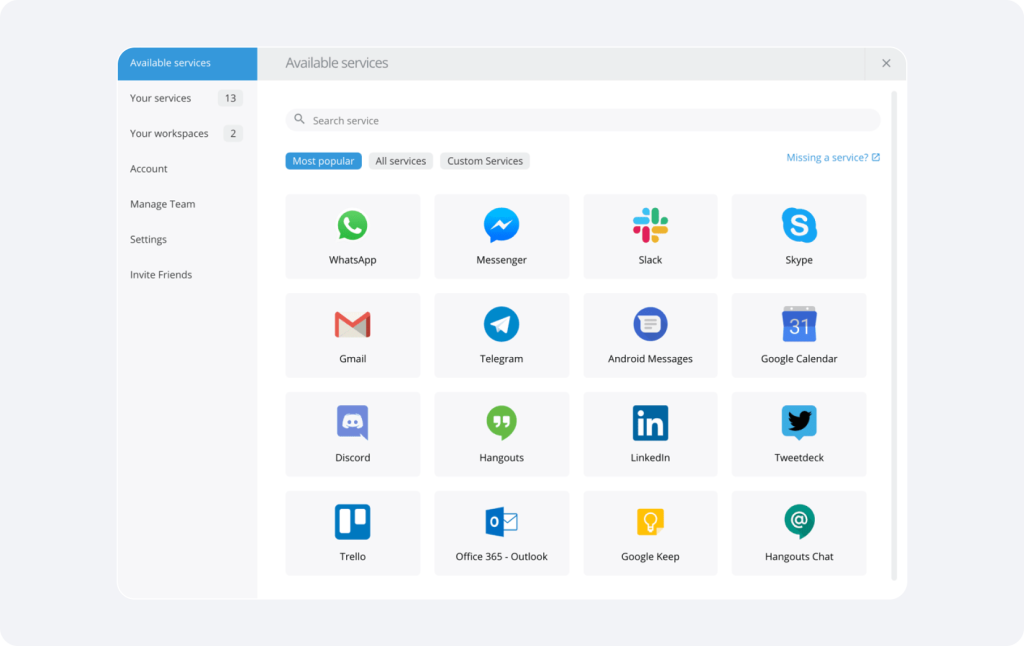The image size is (1024, 646).
Task: Choose the Trello service icon
Action: click(353, 522)
